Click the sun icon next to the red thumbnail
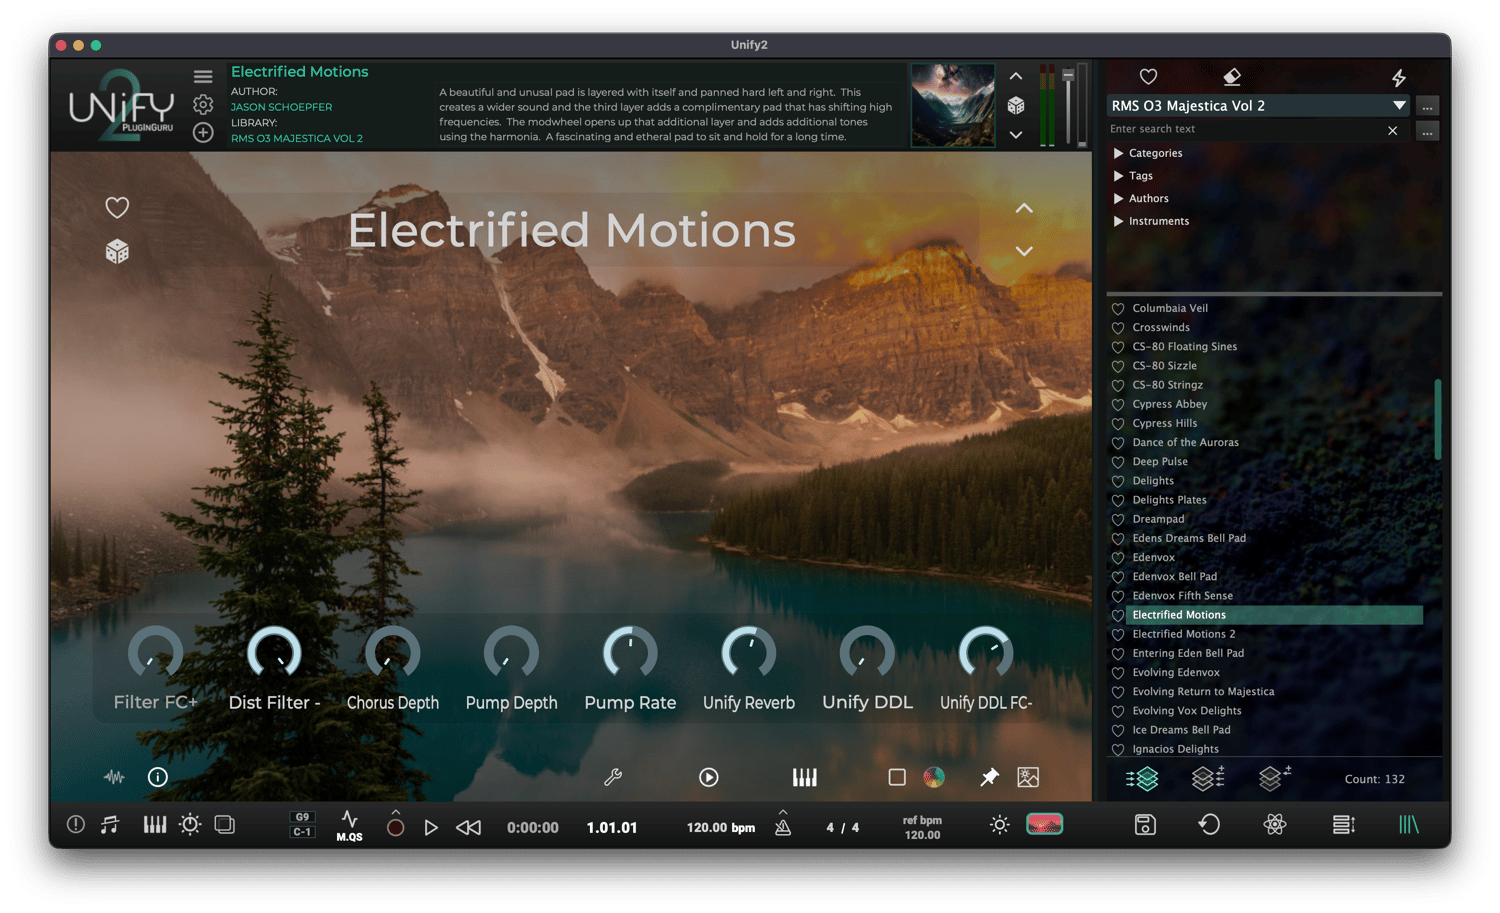 tap(999, 825)
